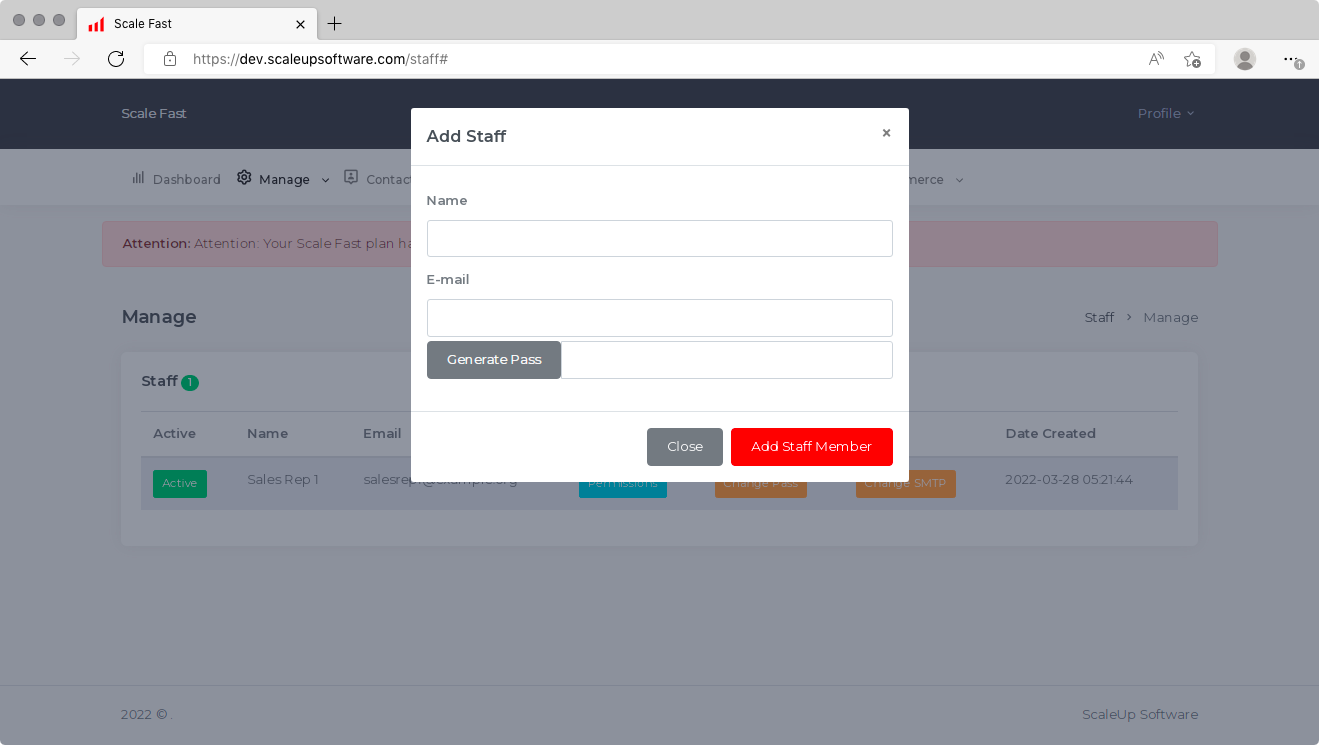Click the password field beside Generate Pass
This screenshot has height=745, width=1319.
click(x=726, y=360)
